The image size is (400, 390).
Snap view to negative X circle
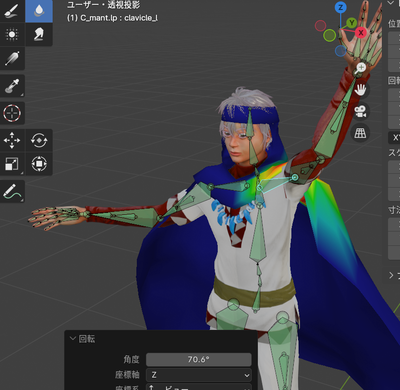(x=320, y=26)
